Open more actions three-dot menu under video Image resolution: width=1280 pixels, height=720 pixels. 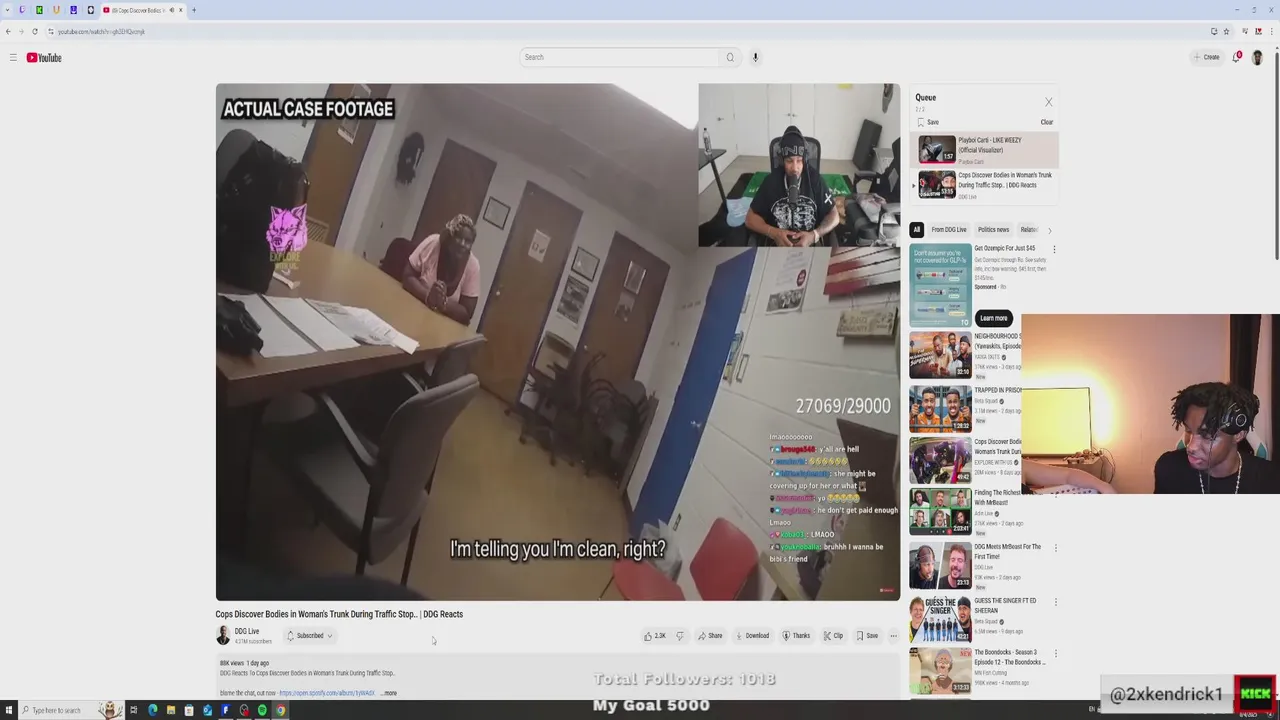pyautogui.click(x=893, y=636)
